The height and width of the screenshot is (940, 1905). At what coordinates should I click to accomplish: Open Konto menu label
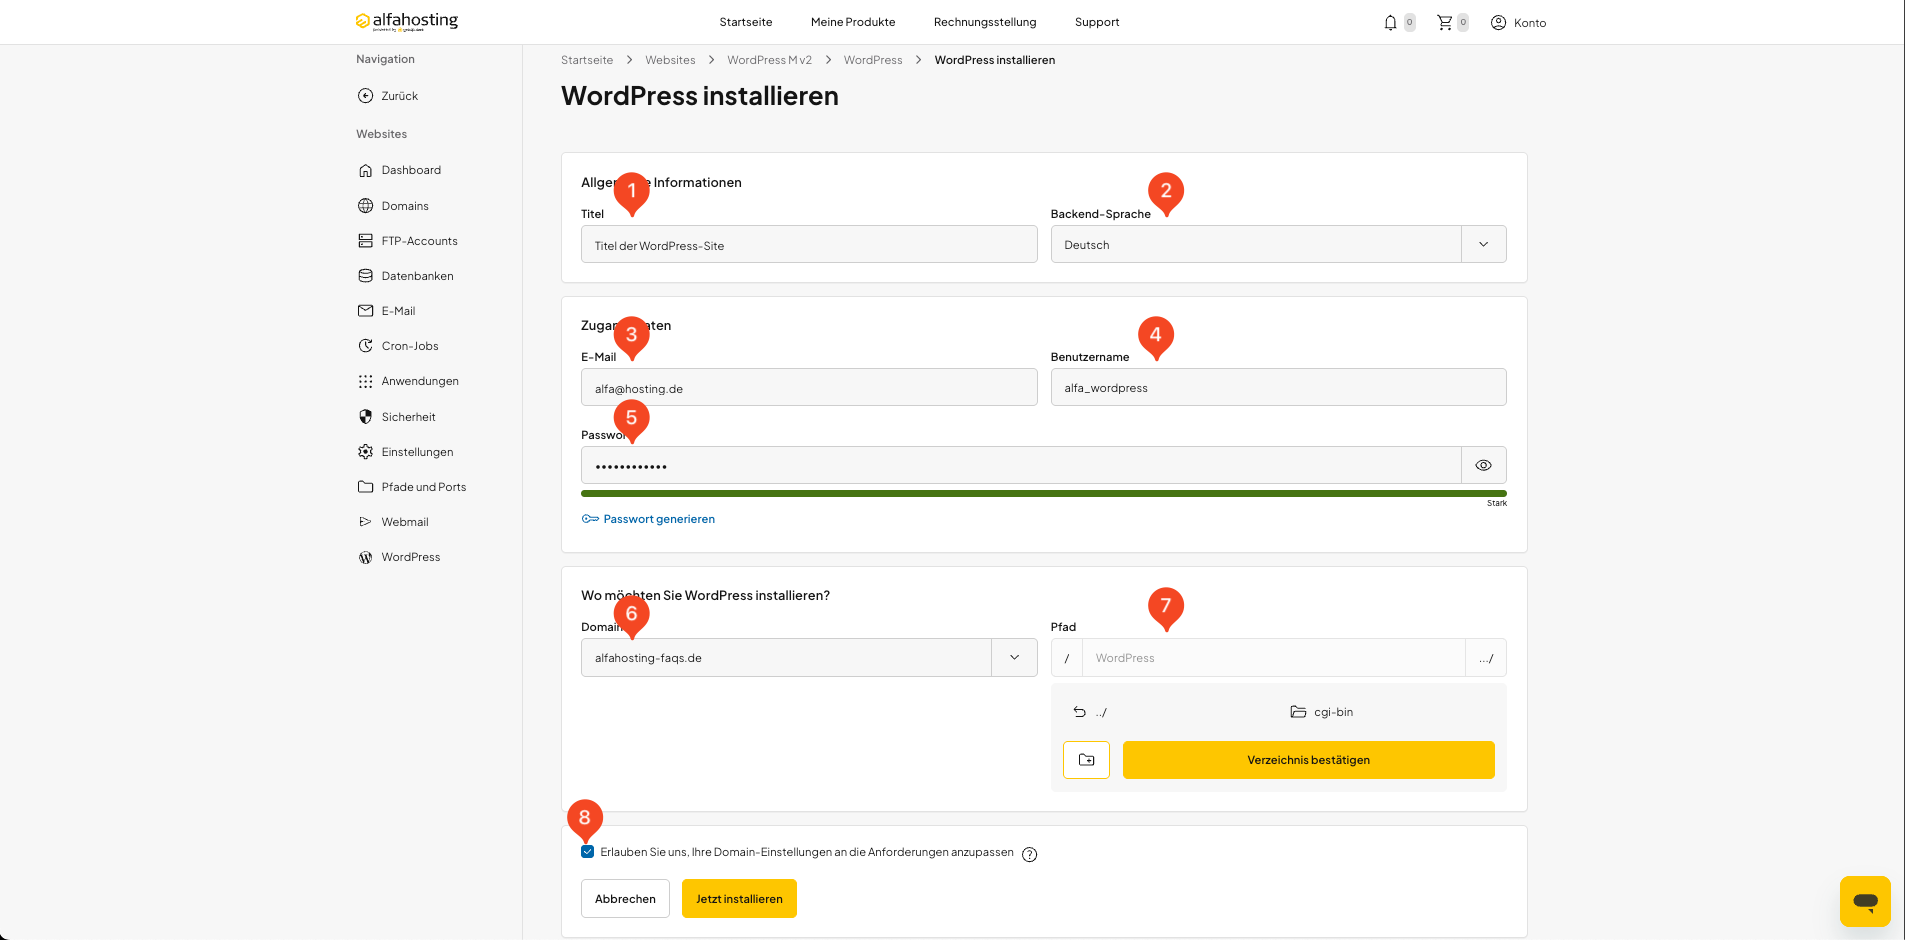pyautogui.click(x=1530, y=23)
